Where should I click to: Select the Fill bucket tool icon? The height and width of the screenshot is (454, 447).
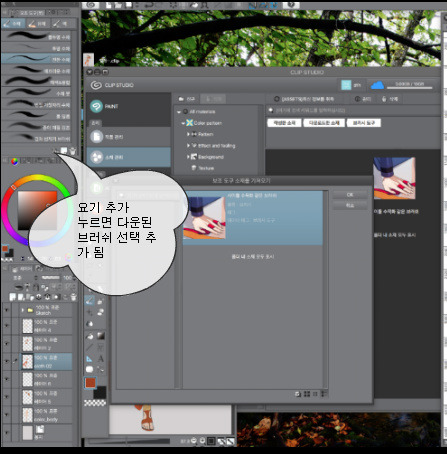(x=90, y=336)
